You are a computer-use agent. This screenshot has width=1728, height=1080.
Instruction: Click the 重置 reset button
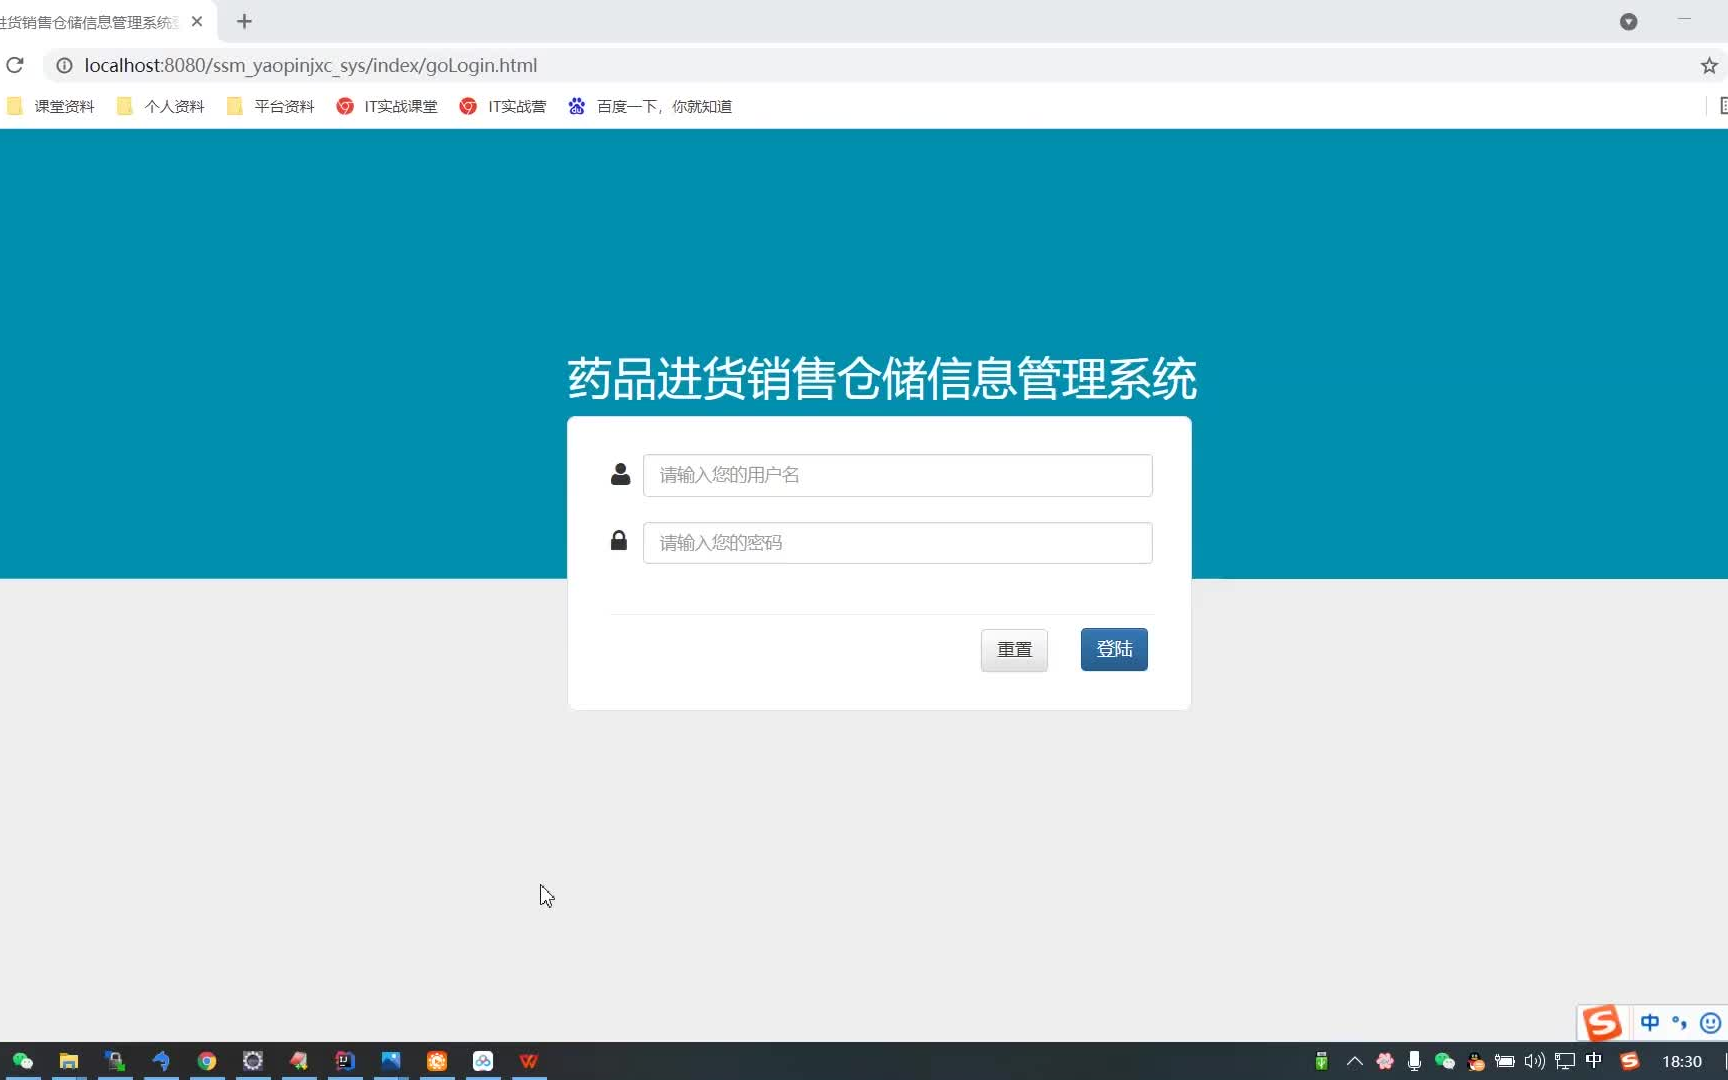[x=1014, y=650]
